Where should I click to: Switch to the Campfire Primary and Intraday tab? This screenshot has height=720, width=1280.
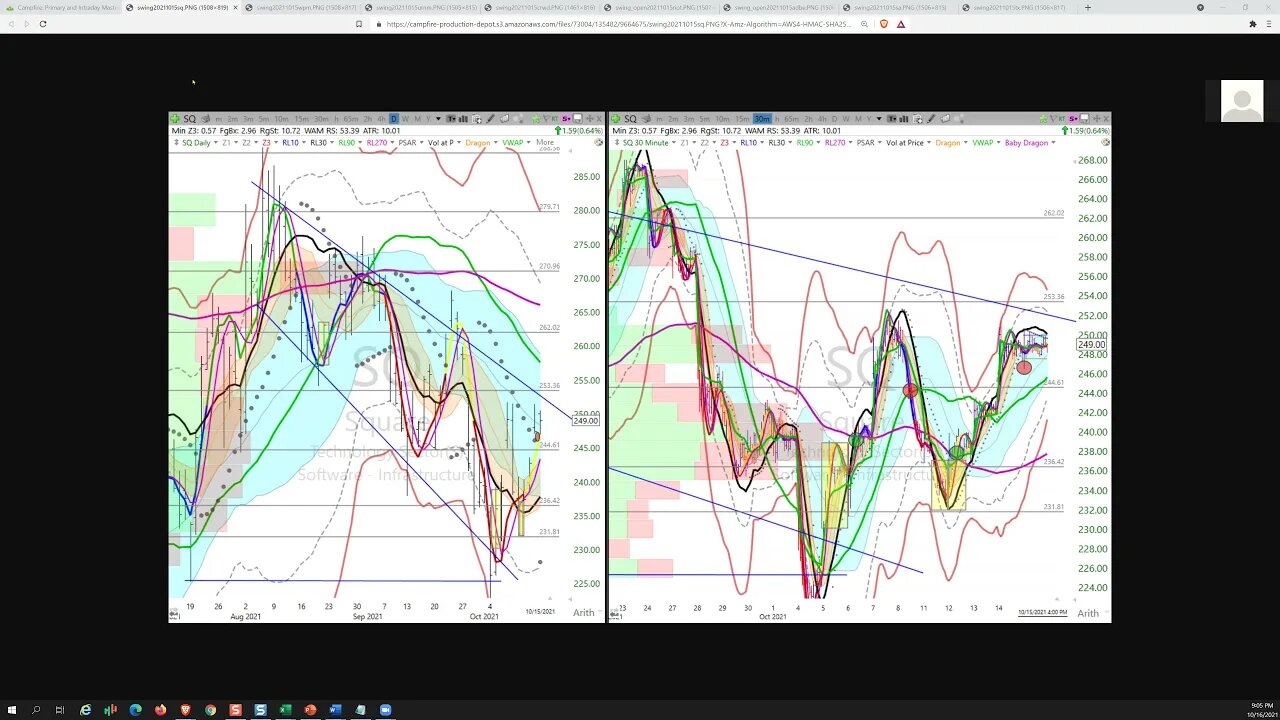coord(62,7)
